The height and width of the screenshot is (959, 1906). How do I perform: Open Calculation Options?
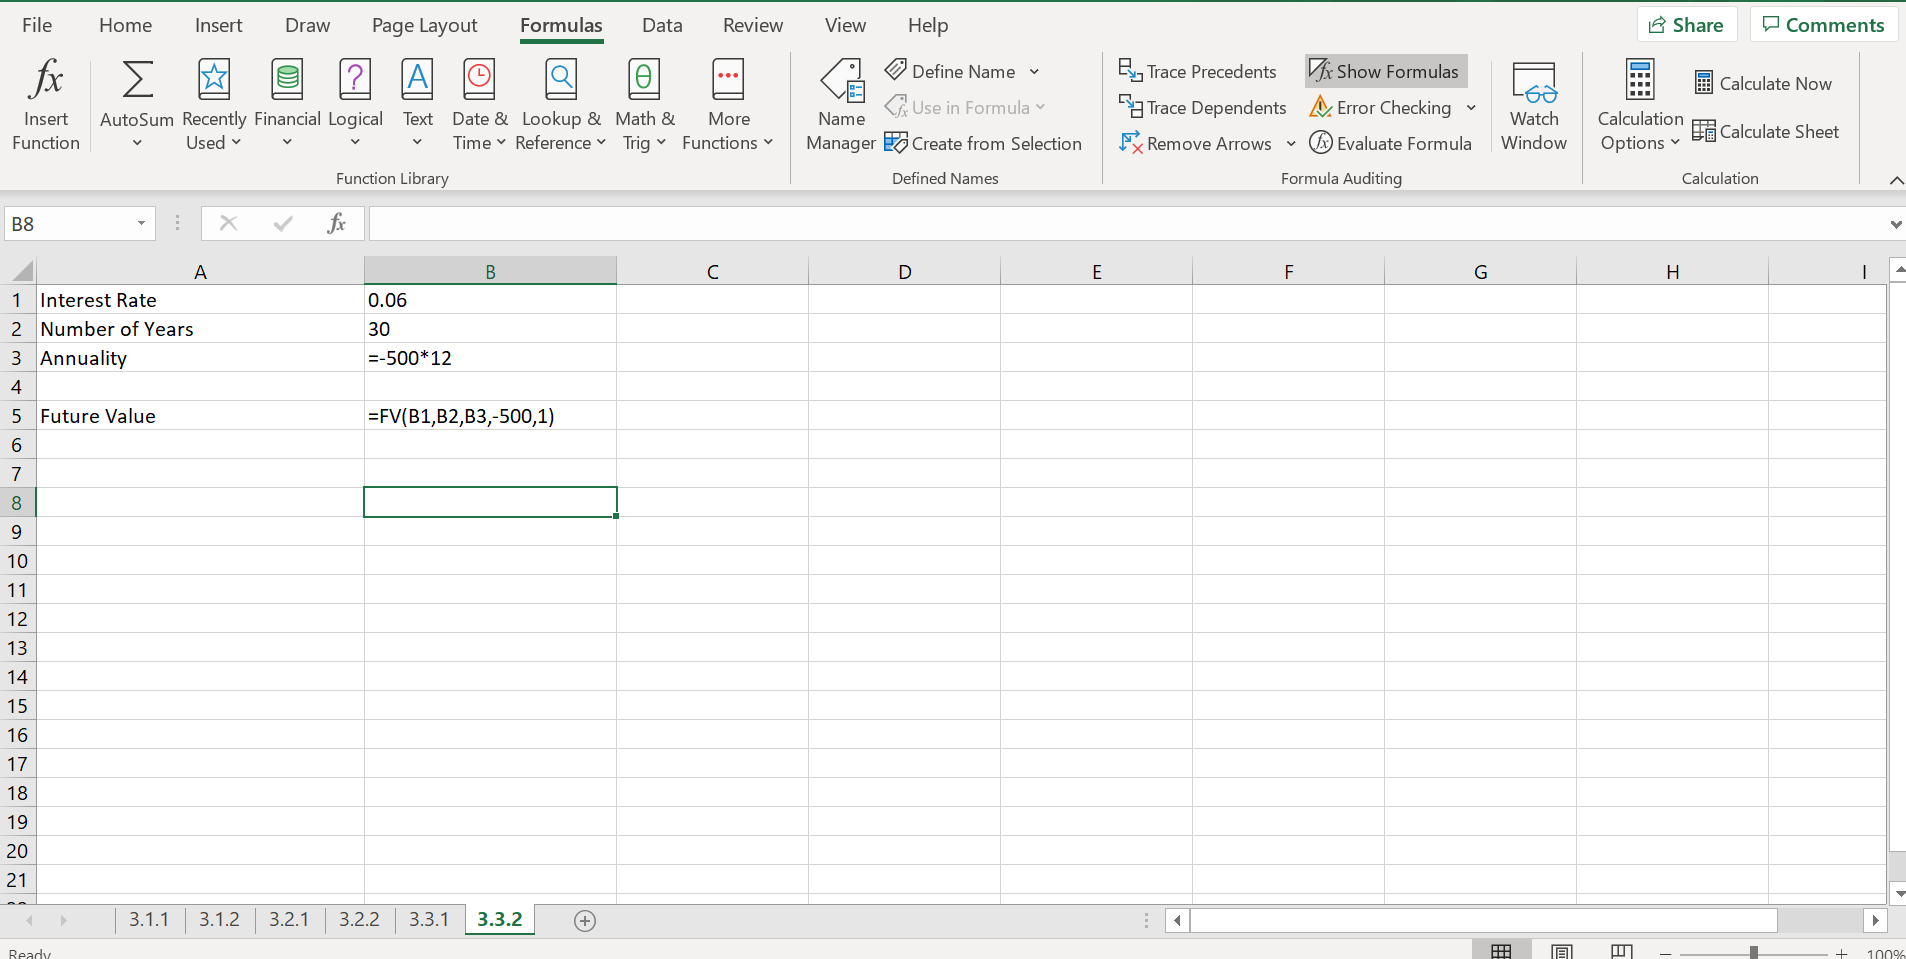tap(1640, 105)
